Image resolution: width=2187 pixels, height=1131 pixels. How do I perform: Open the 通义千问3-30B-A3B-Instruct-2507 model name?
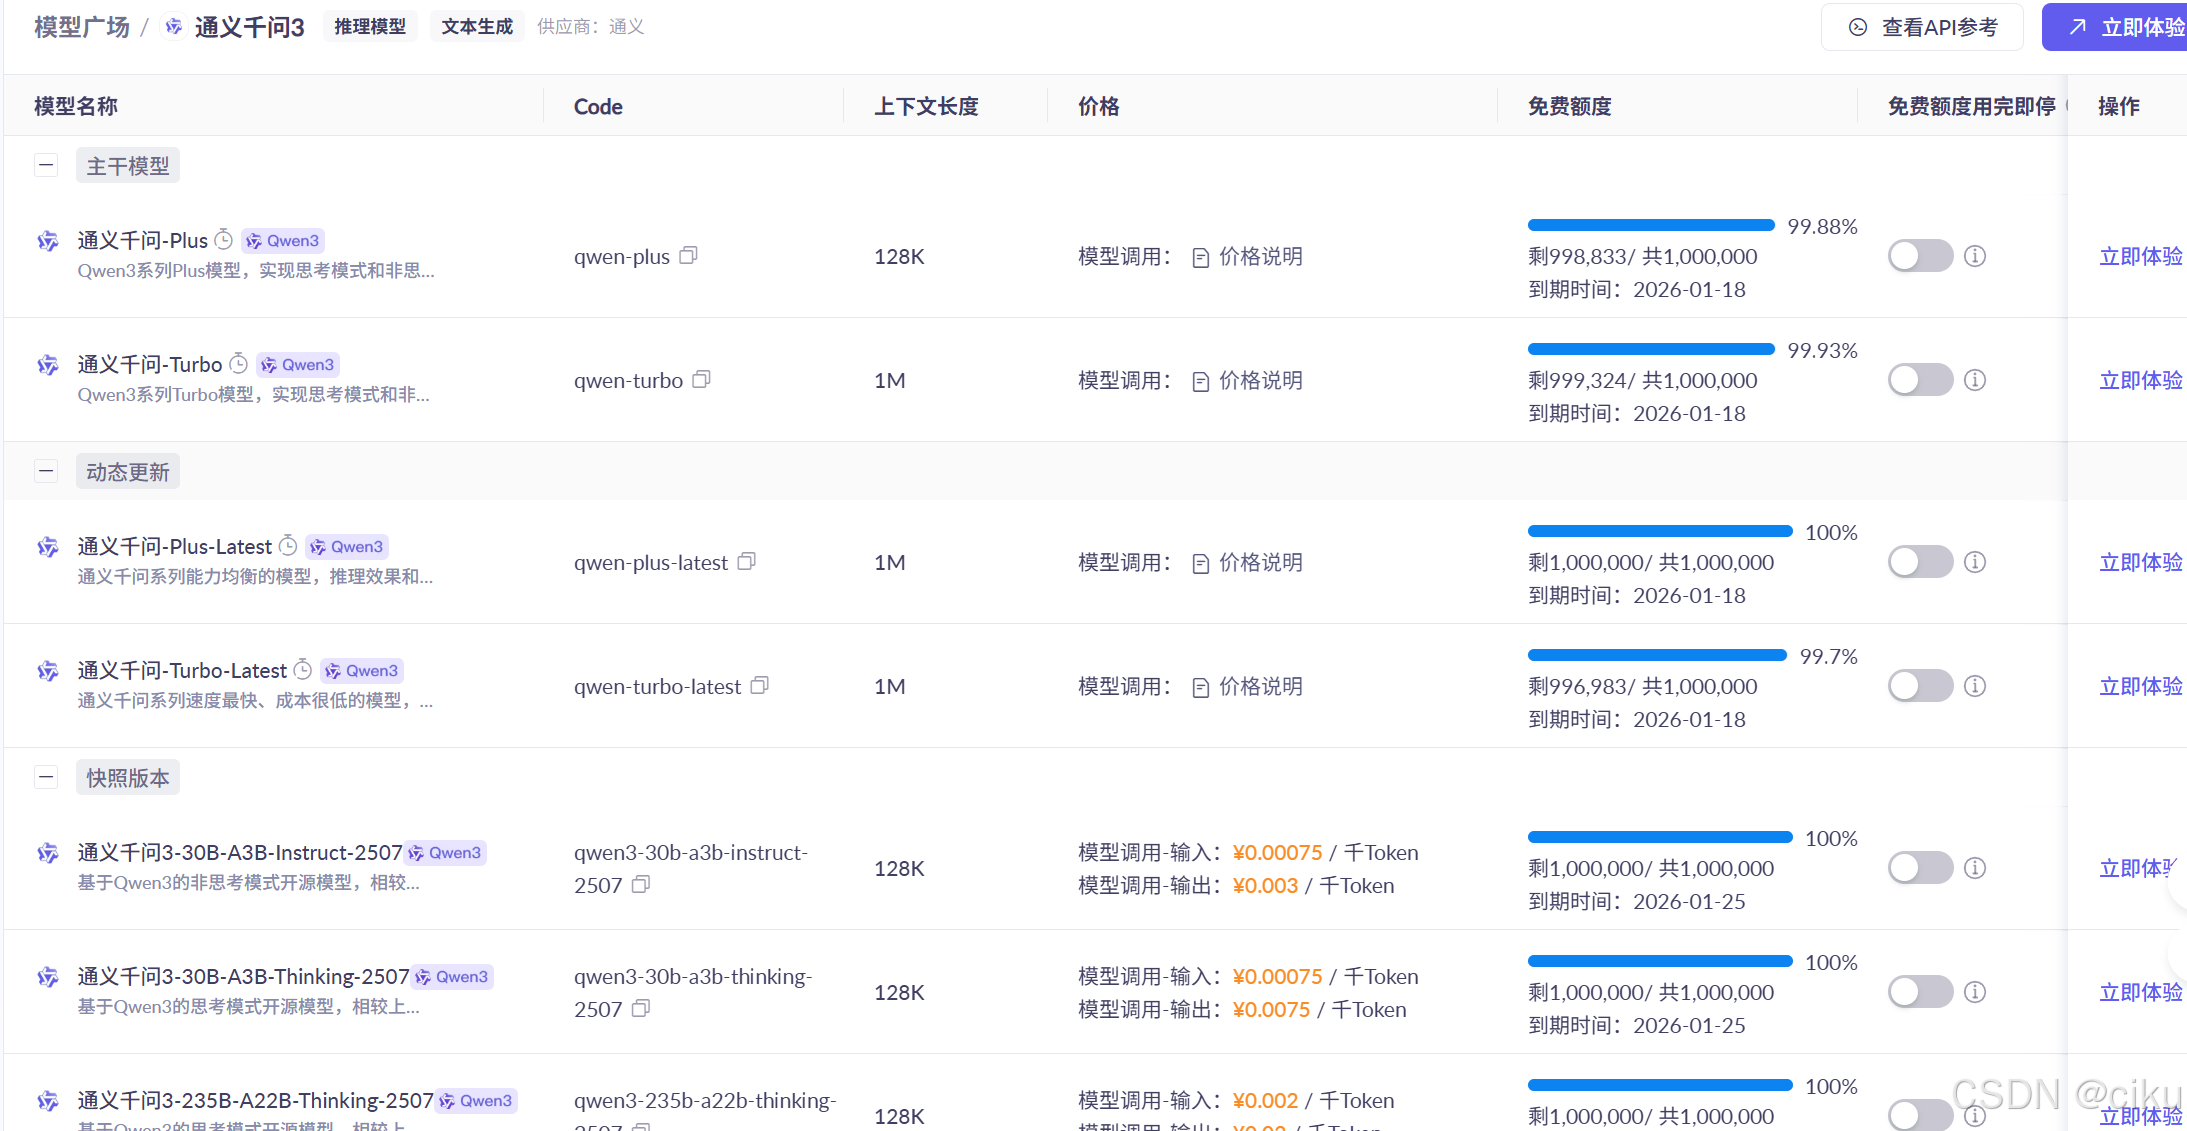[x=240, y=853]
